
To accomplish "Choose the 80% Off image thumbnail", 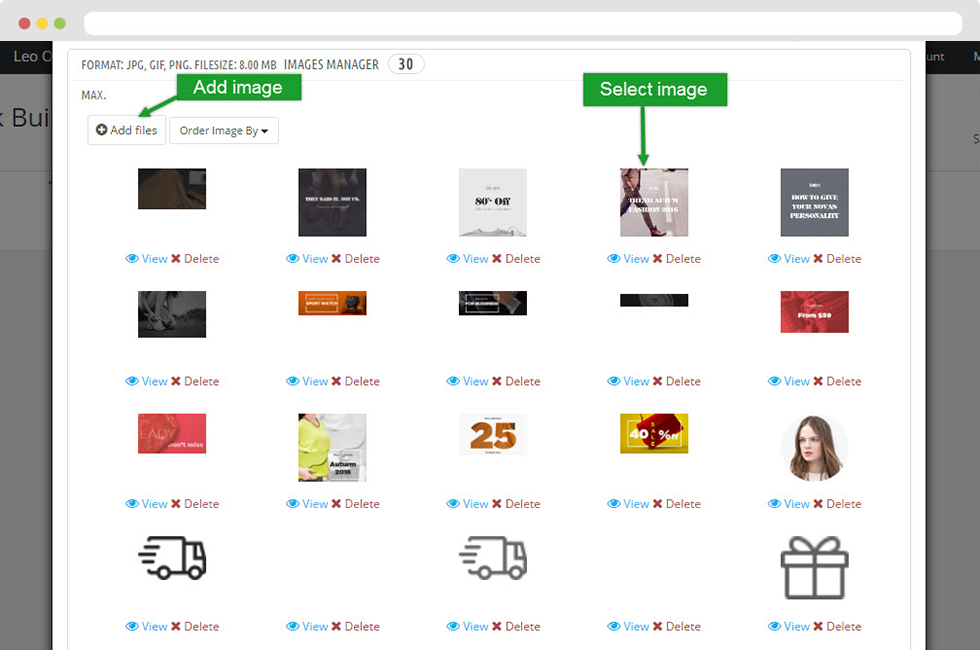I will pos(493,202).
